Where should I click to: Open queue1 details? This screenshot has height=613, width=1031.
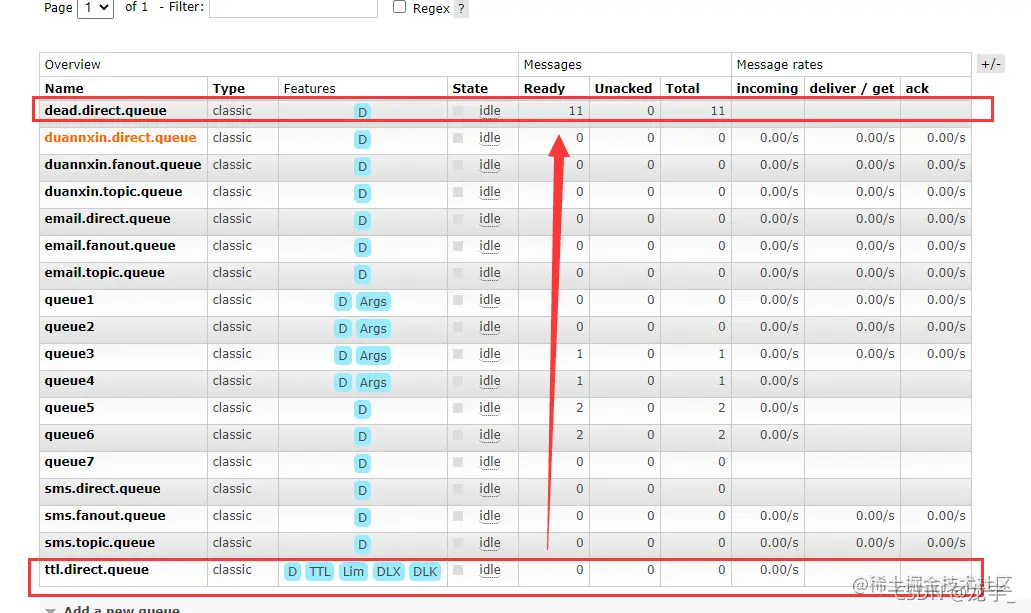click(69, 299)
